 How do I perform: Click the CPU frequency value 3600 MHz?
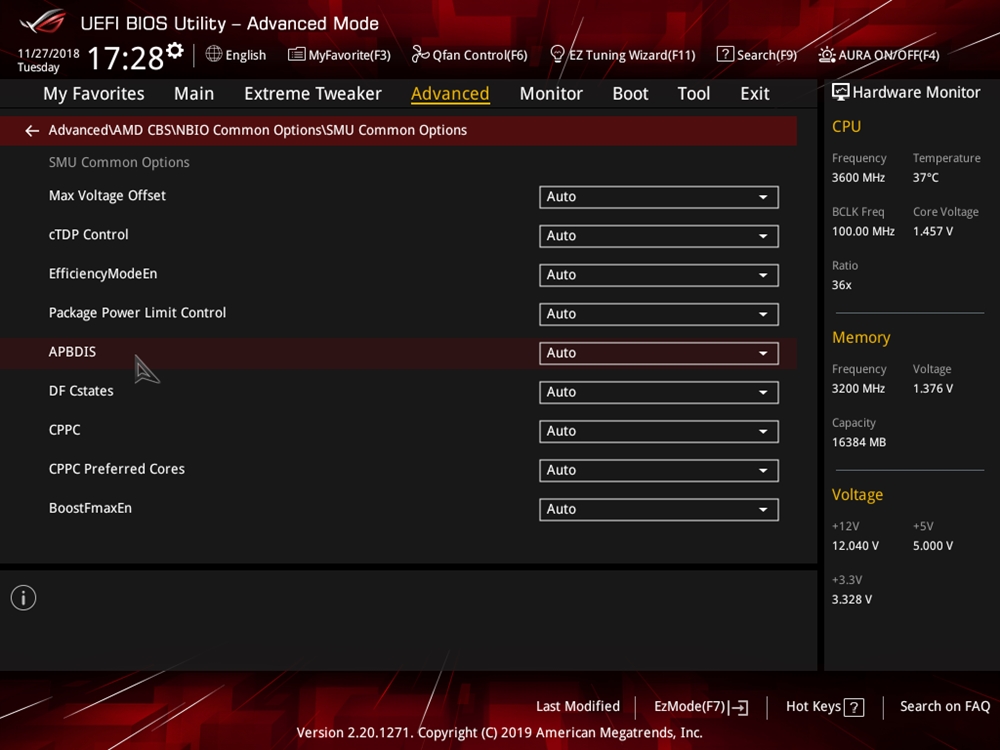pos(858,178)
